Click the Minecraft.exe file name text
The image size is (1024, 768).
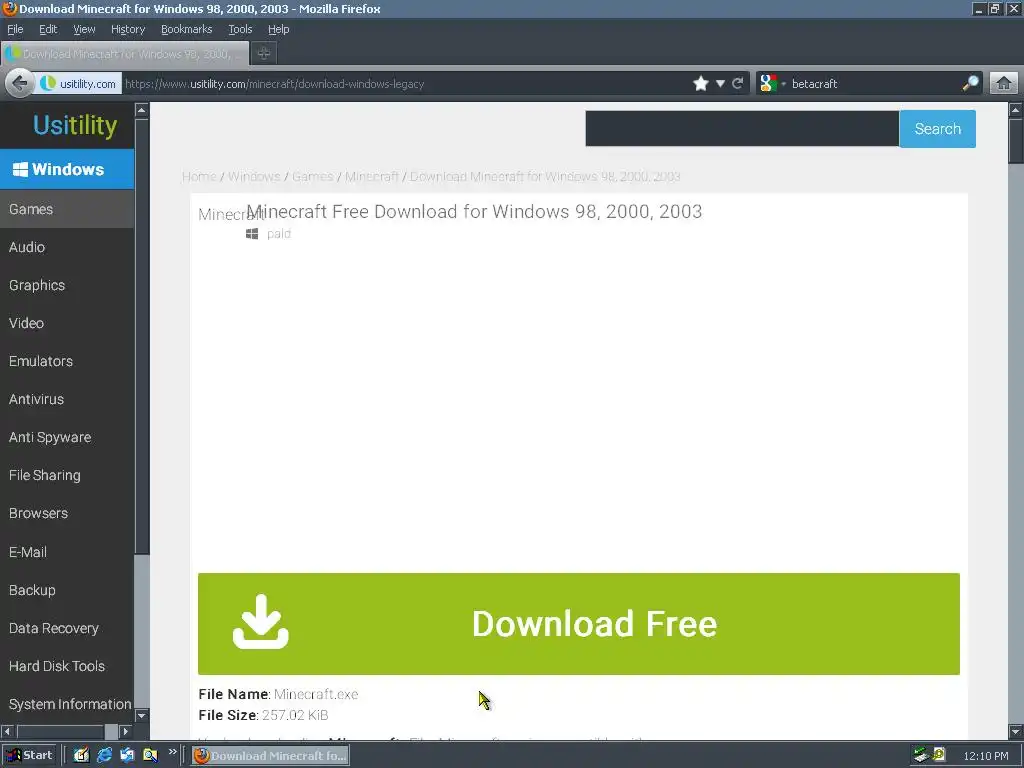pos(316,694)
